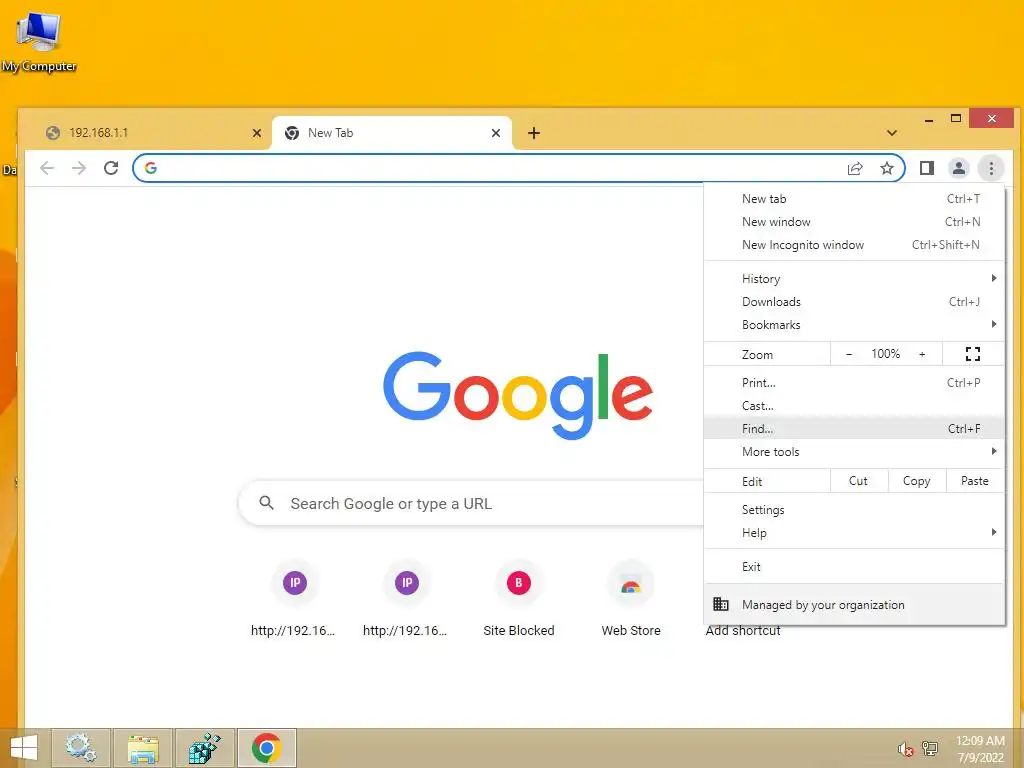Click the three-dot Chrome menu button

coord(991,168)
